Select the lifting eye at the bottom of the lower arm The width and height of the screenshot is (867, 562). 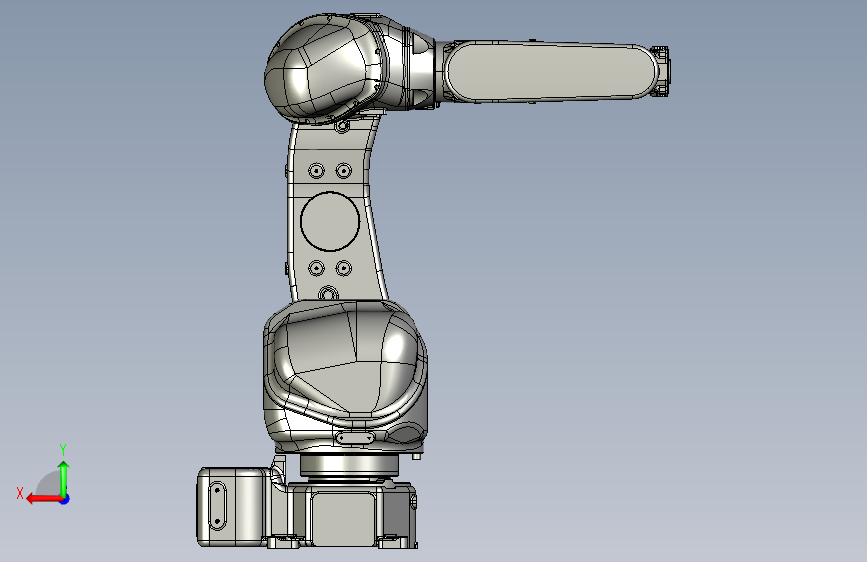[328, 293]
